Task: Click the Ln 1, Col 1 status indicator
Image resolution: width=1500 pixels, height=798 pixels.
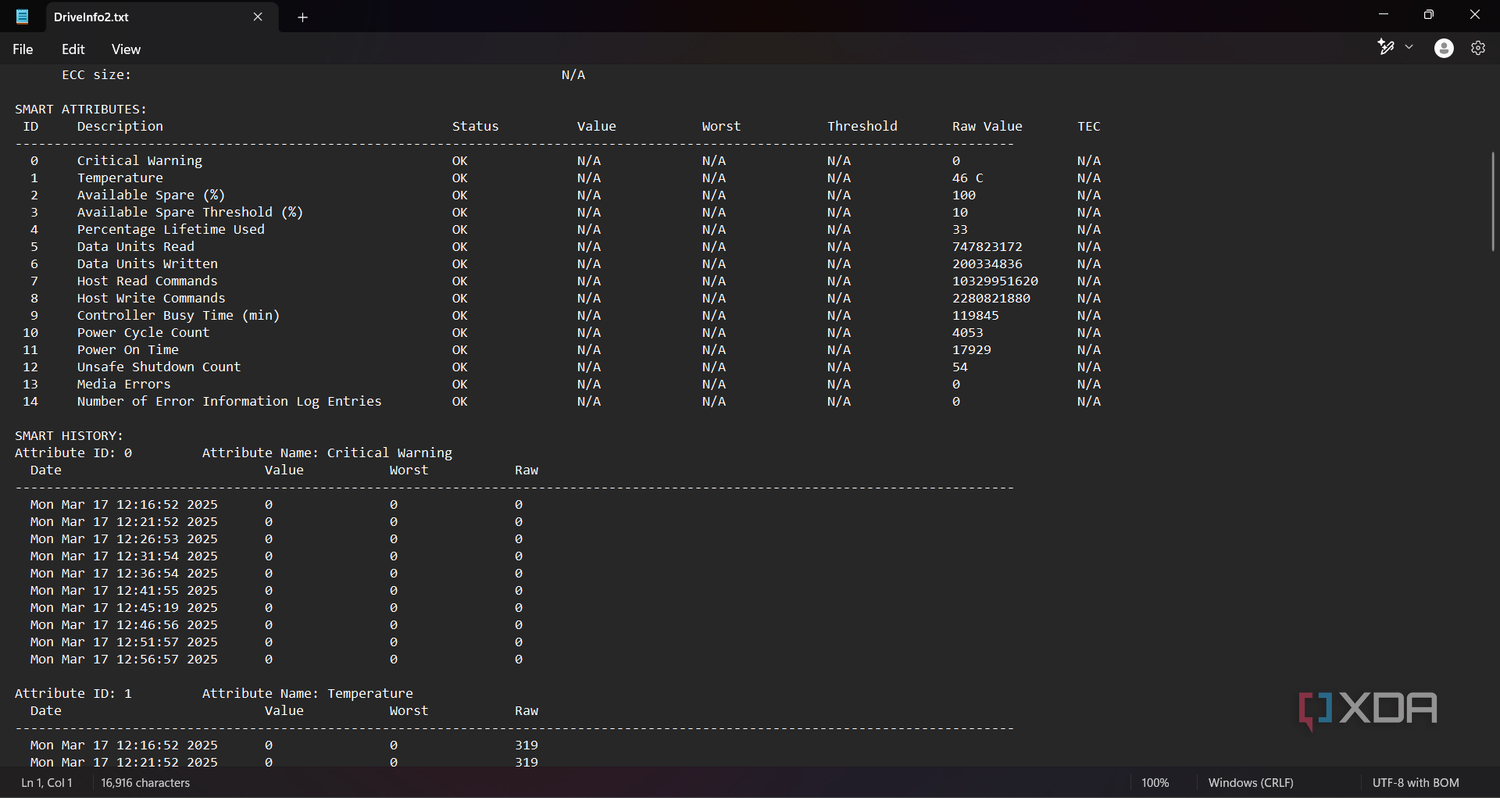Action: (x=47, y=783)
